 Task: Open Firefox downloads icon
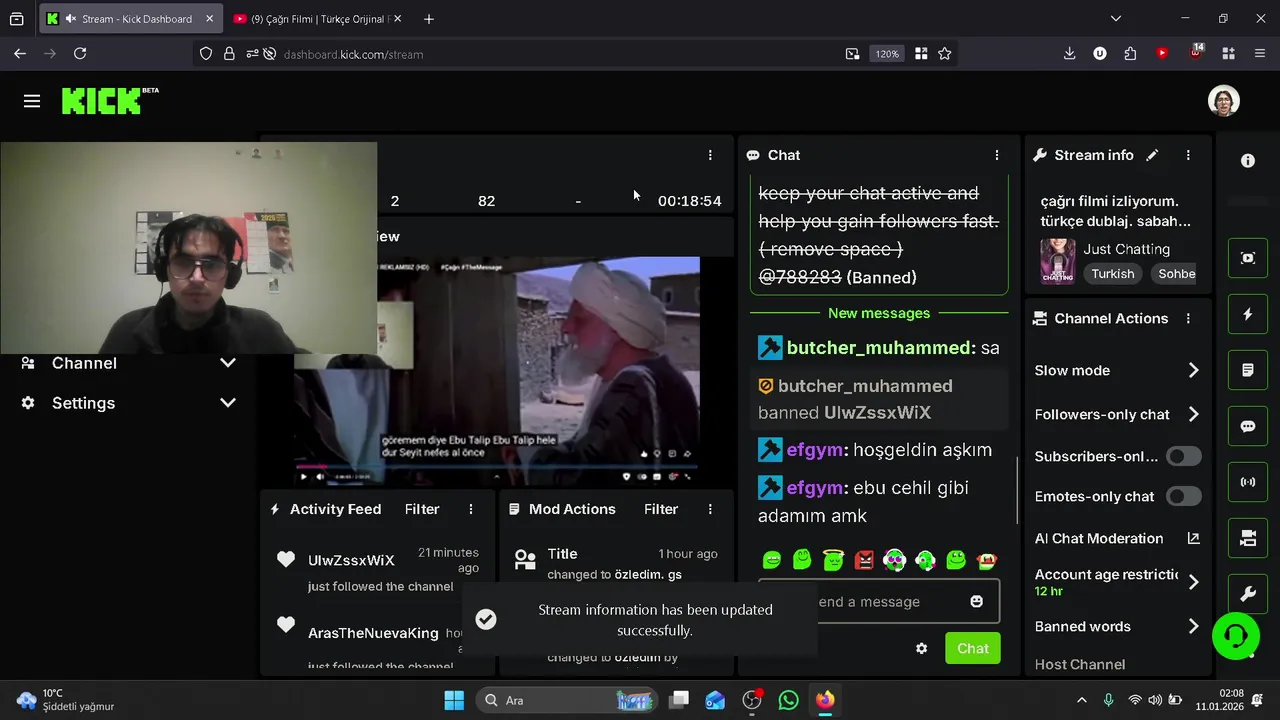tap(1069, 54)
